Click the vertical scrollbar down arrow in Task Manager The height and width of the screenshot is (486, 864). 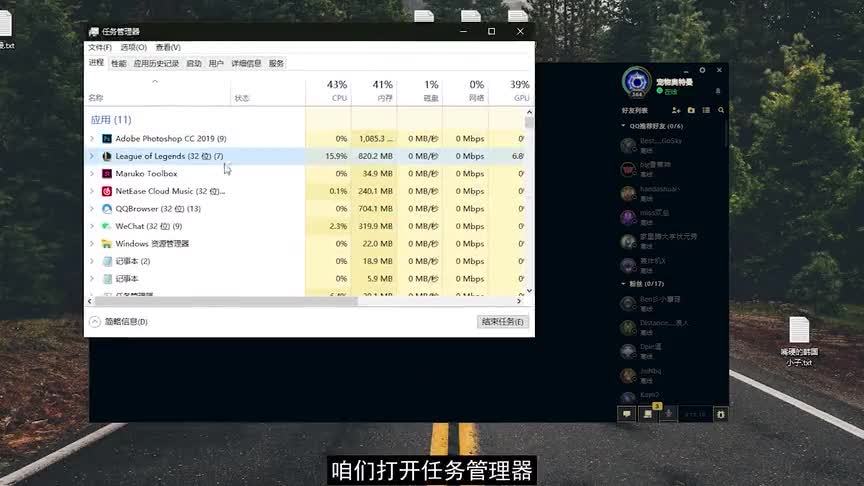click(529, 290)
